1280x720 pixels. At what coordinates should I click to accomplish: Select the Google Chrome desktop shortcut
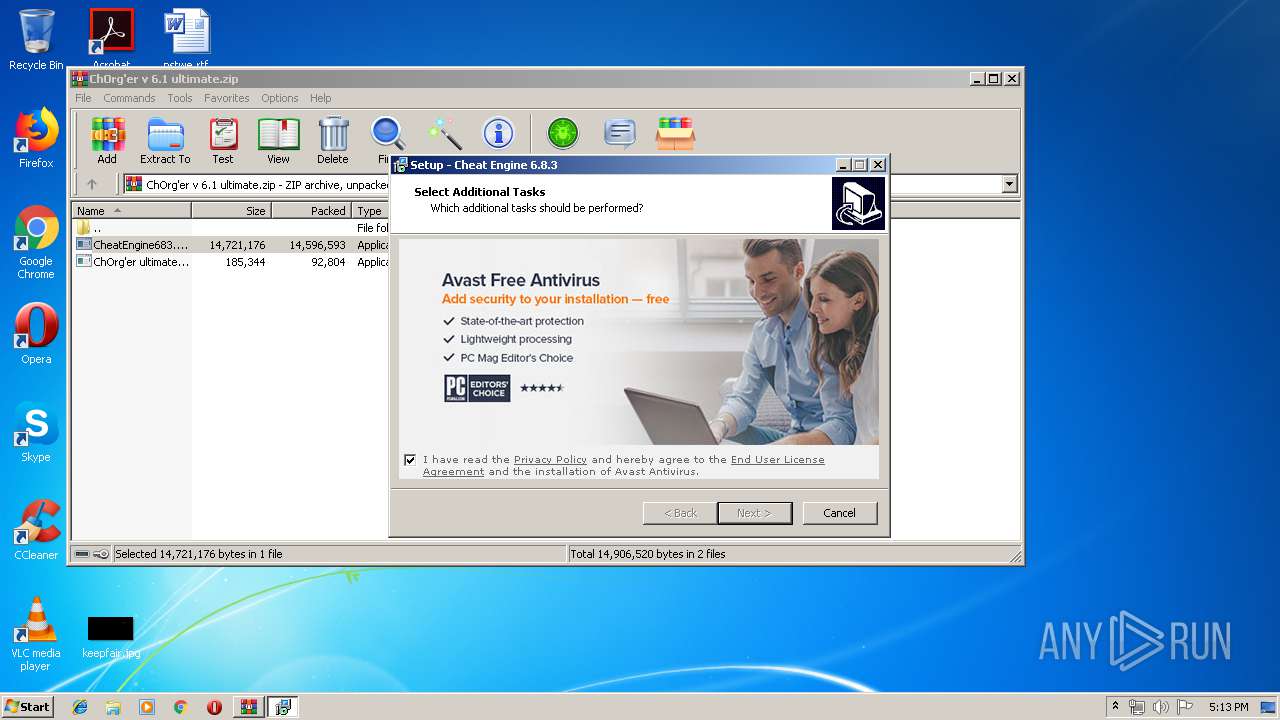[x=36, y=242]
